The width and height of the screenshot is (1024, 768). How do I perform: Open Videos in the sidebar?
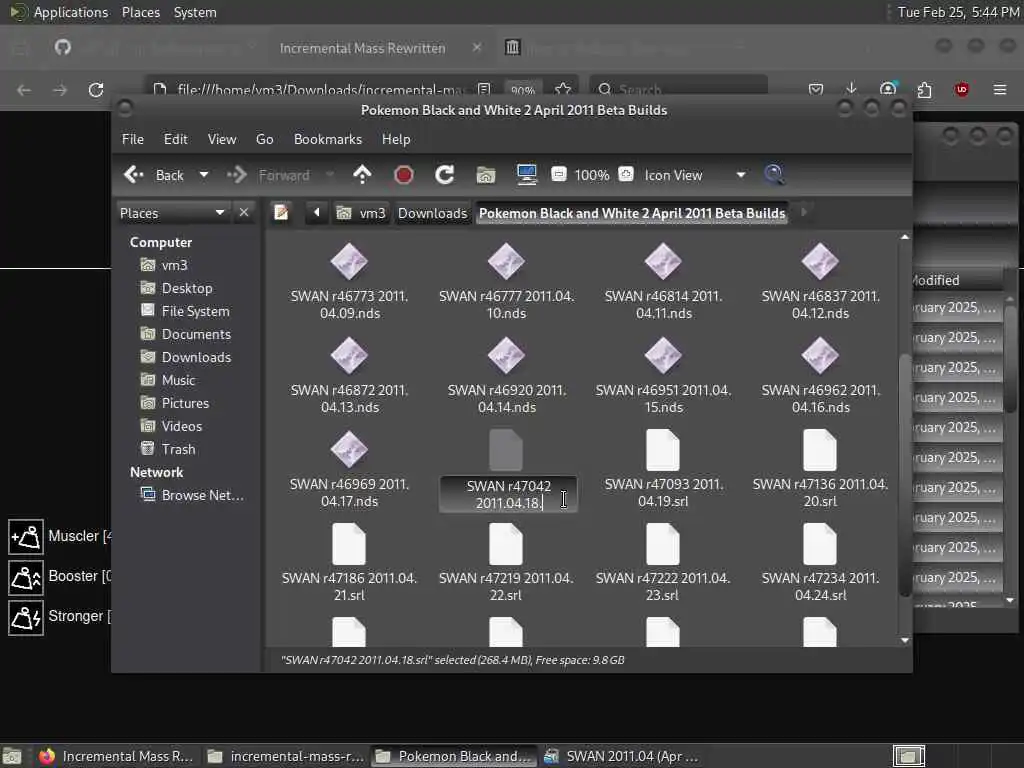pyautogui.click(x=181, y=426)
